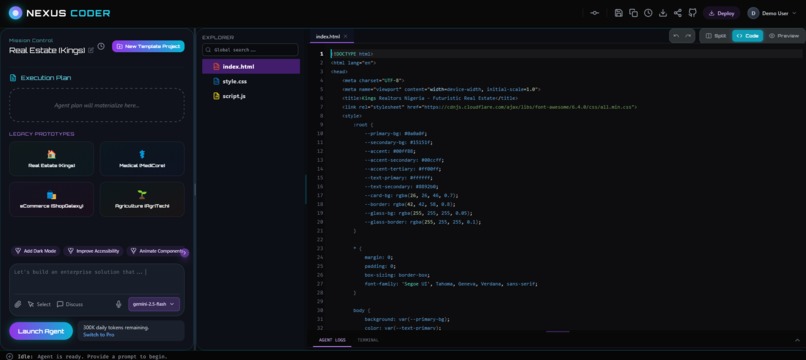The height and width of the screenshot is (360, 806).
Task: Click New Template Project button
Action: tap(148, 46)
